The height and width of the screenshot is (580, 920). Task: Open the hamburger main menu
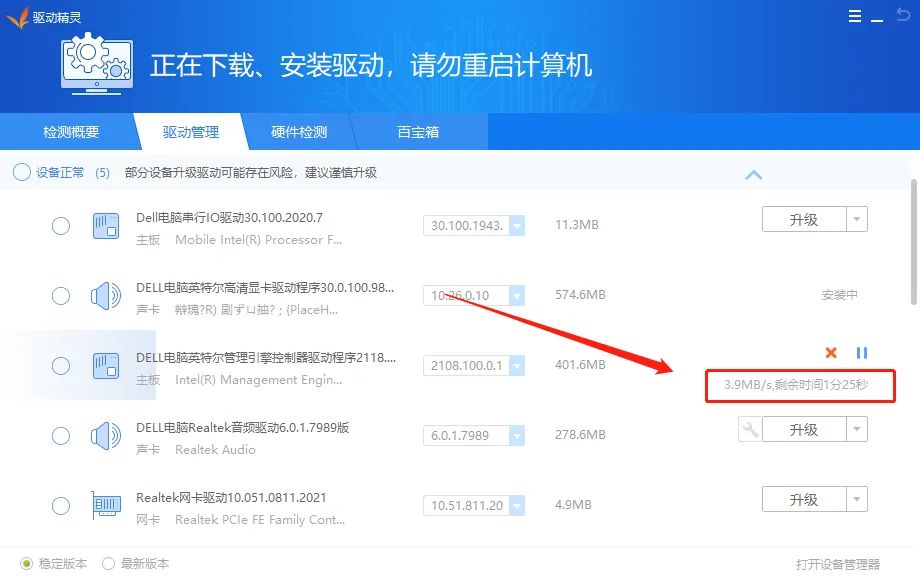click(855, 16)
